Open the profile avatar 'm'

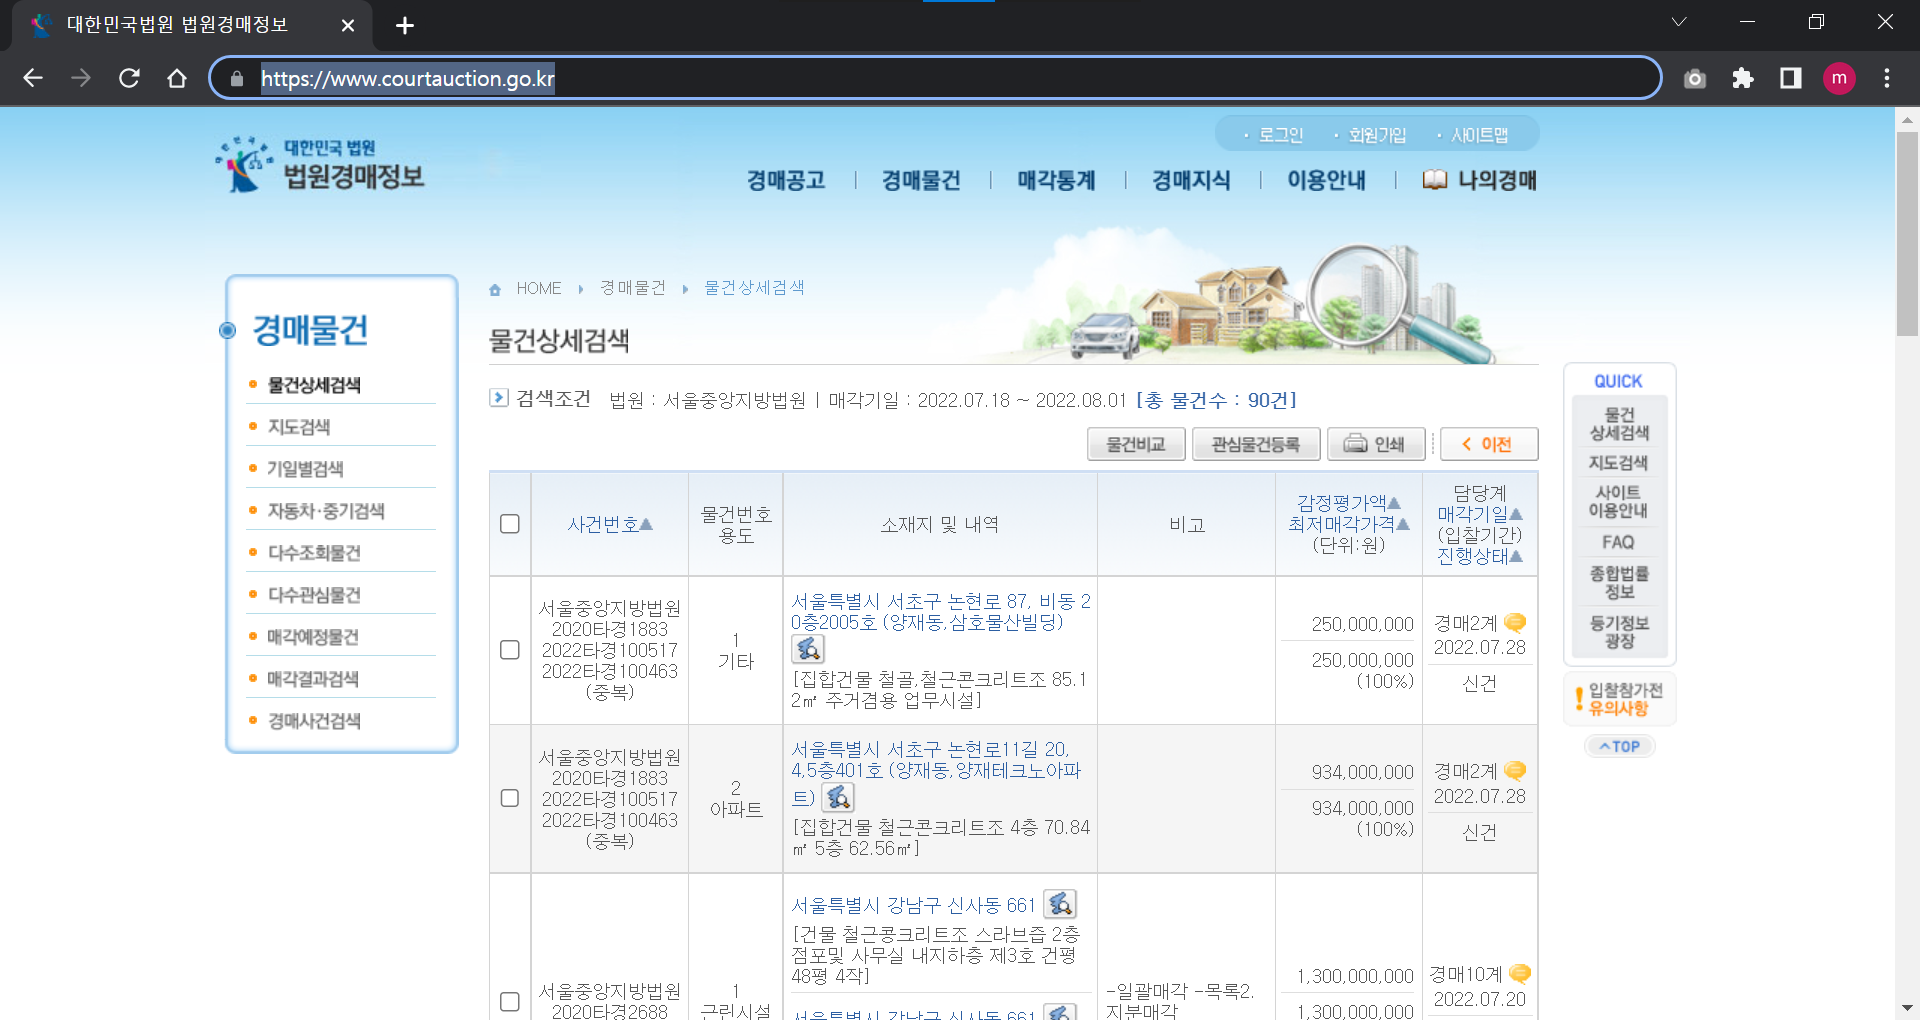tap(1839, 78)
